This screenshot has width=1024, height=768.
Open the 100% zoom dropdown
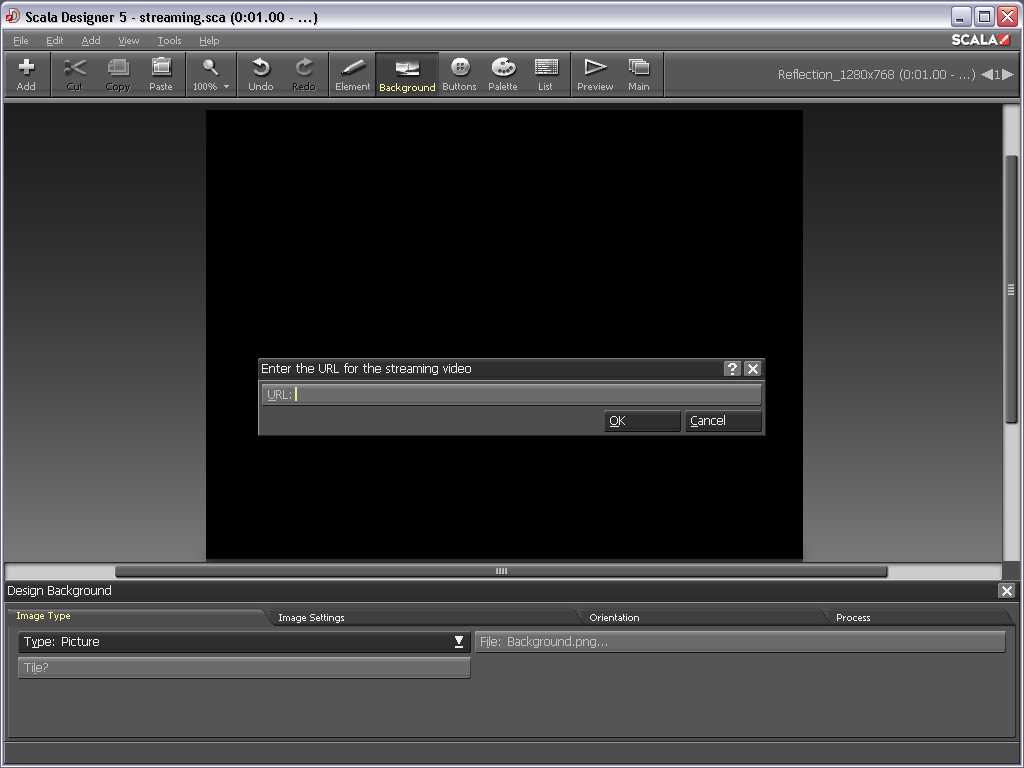coord(210,74)
